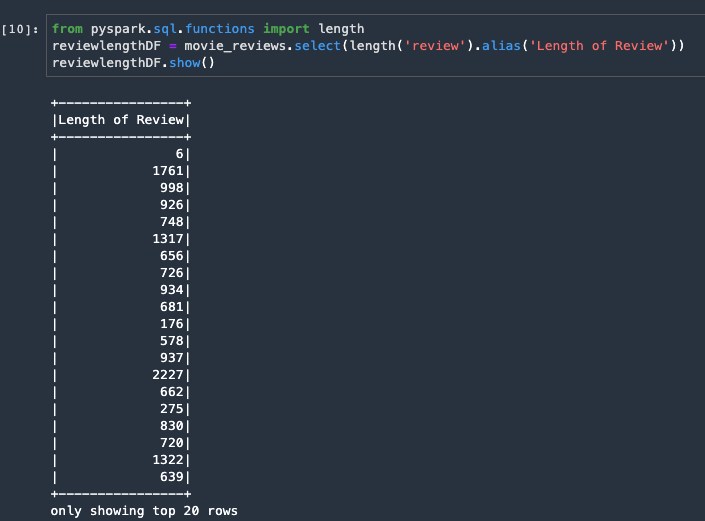This screenshot has height=521, width=705.
Task: Click the 'review' string in select call
Action: pyautogui.click(x=435, y=46)
